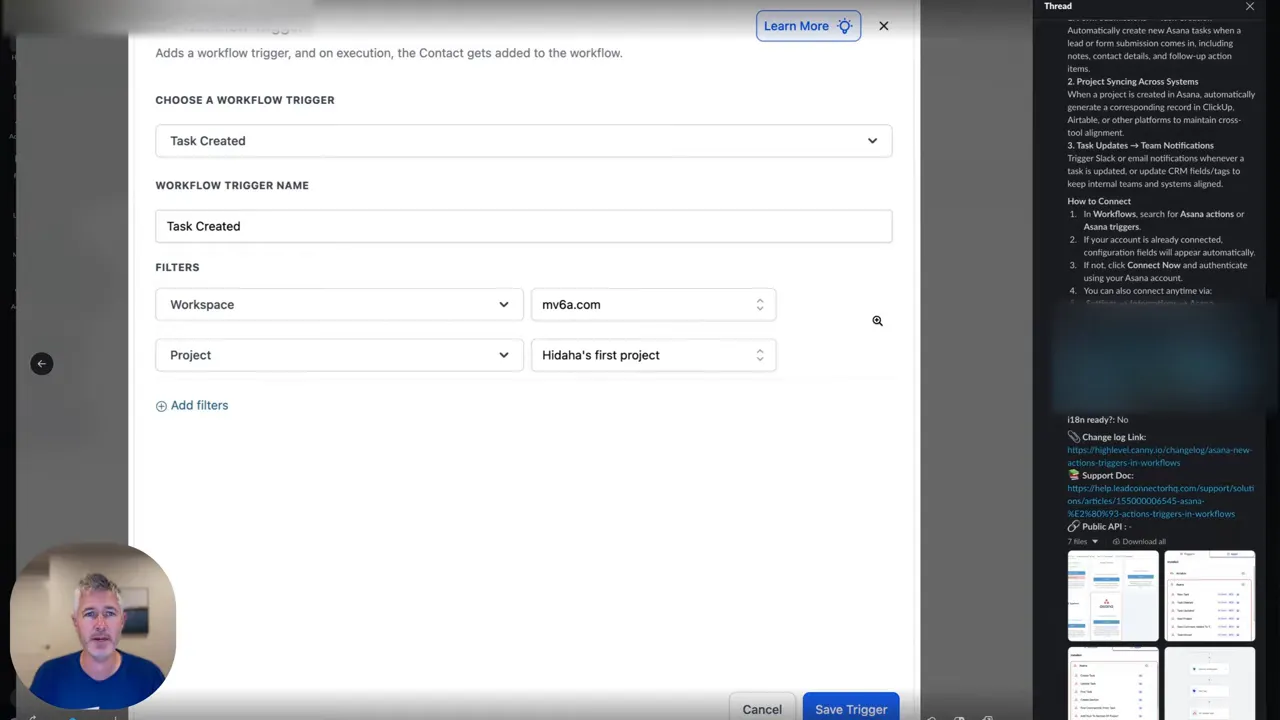1280x720 pixels.
Task: Open the Asana connect attachment thumbnail
Action: coord(1113,596)
